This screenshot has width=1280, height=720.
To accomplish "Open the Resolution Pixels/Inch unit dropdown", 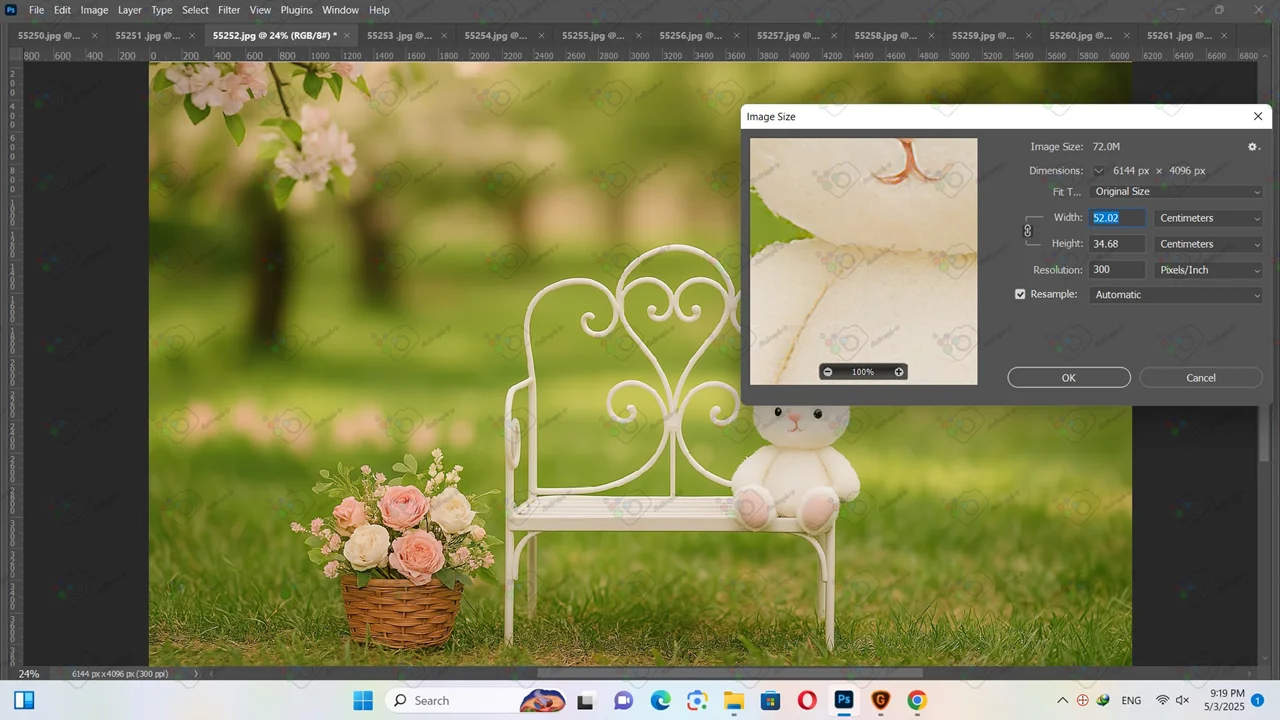I will 1208,270.
